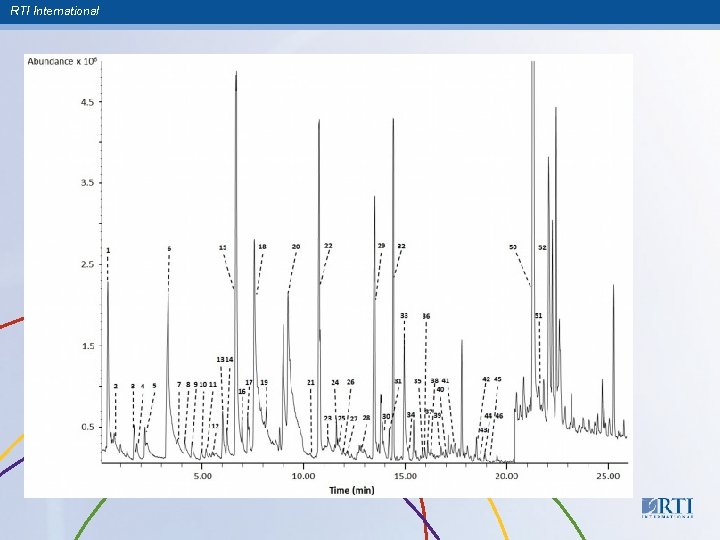Select the 'Abundance x 10⁶' axis title
The image size is (720, 540).
tap(62, 61)
